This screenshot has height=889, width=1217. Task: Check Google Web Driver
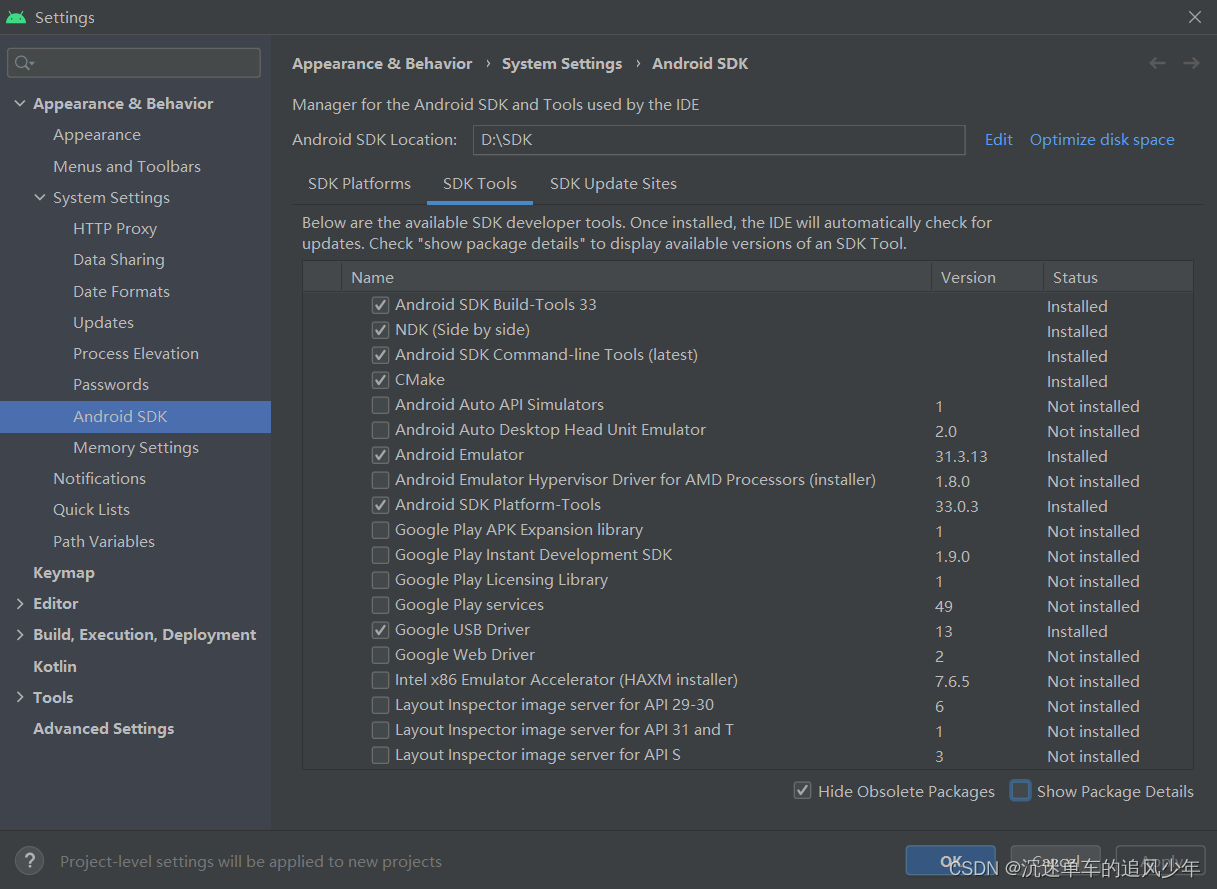380,655
